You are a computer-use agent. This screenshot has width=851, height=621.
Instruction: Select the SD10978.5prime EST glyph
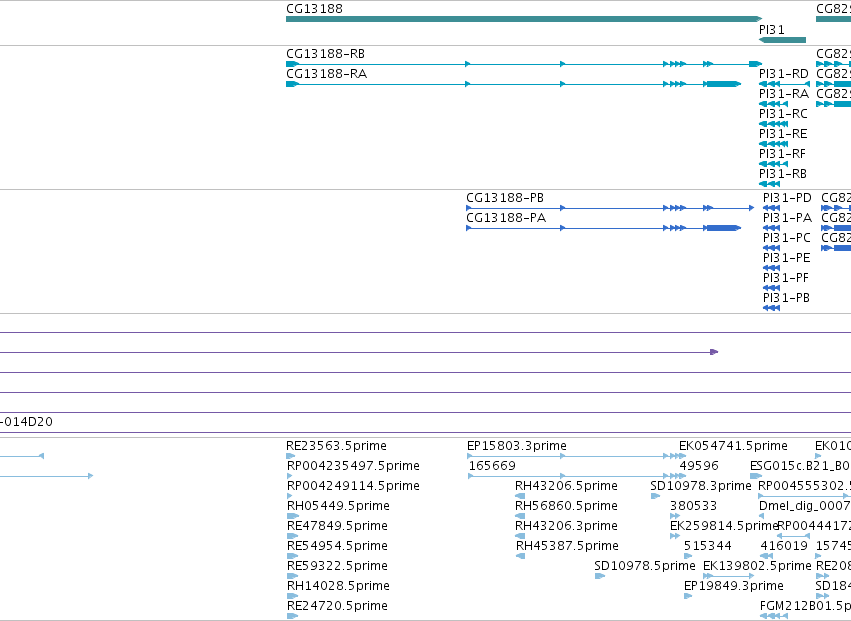tap(600, 576)
